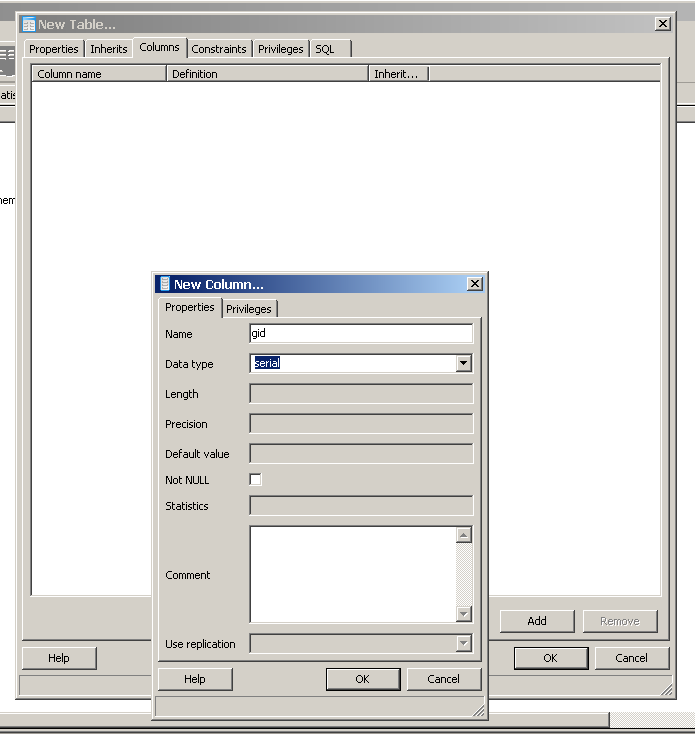Screen dimensions: 695x734
Task: Click the Name field containing gid
Action: pyautogui.click(x=360, y=334)
